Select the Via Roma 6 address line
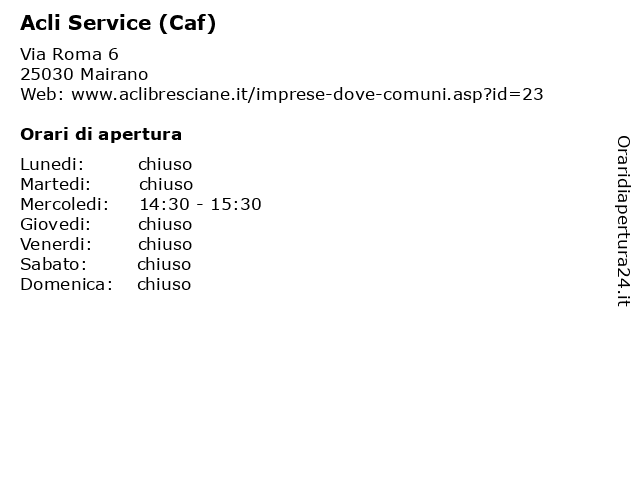The image size is (640, 480). pyautogui.click(x=69, y=54)
